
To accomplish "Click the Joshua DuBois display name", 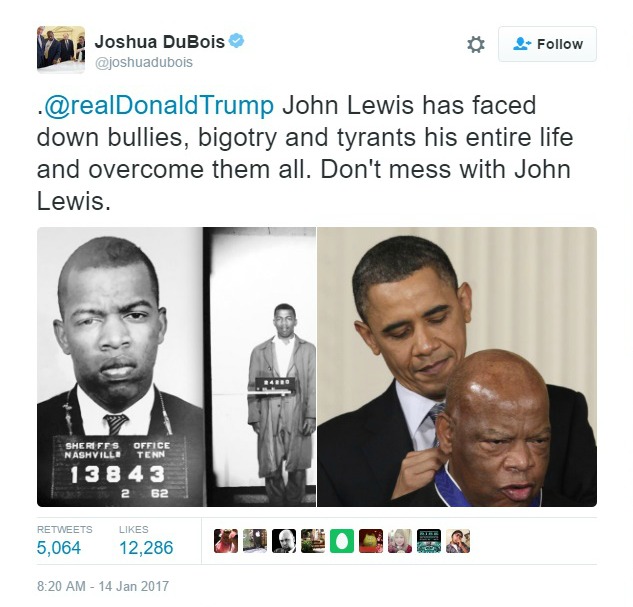I will click(159, 42).
